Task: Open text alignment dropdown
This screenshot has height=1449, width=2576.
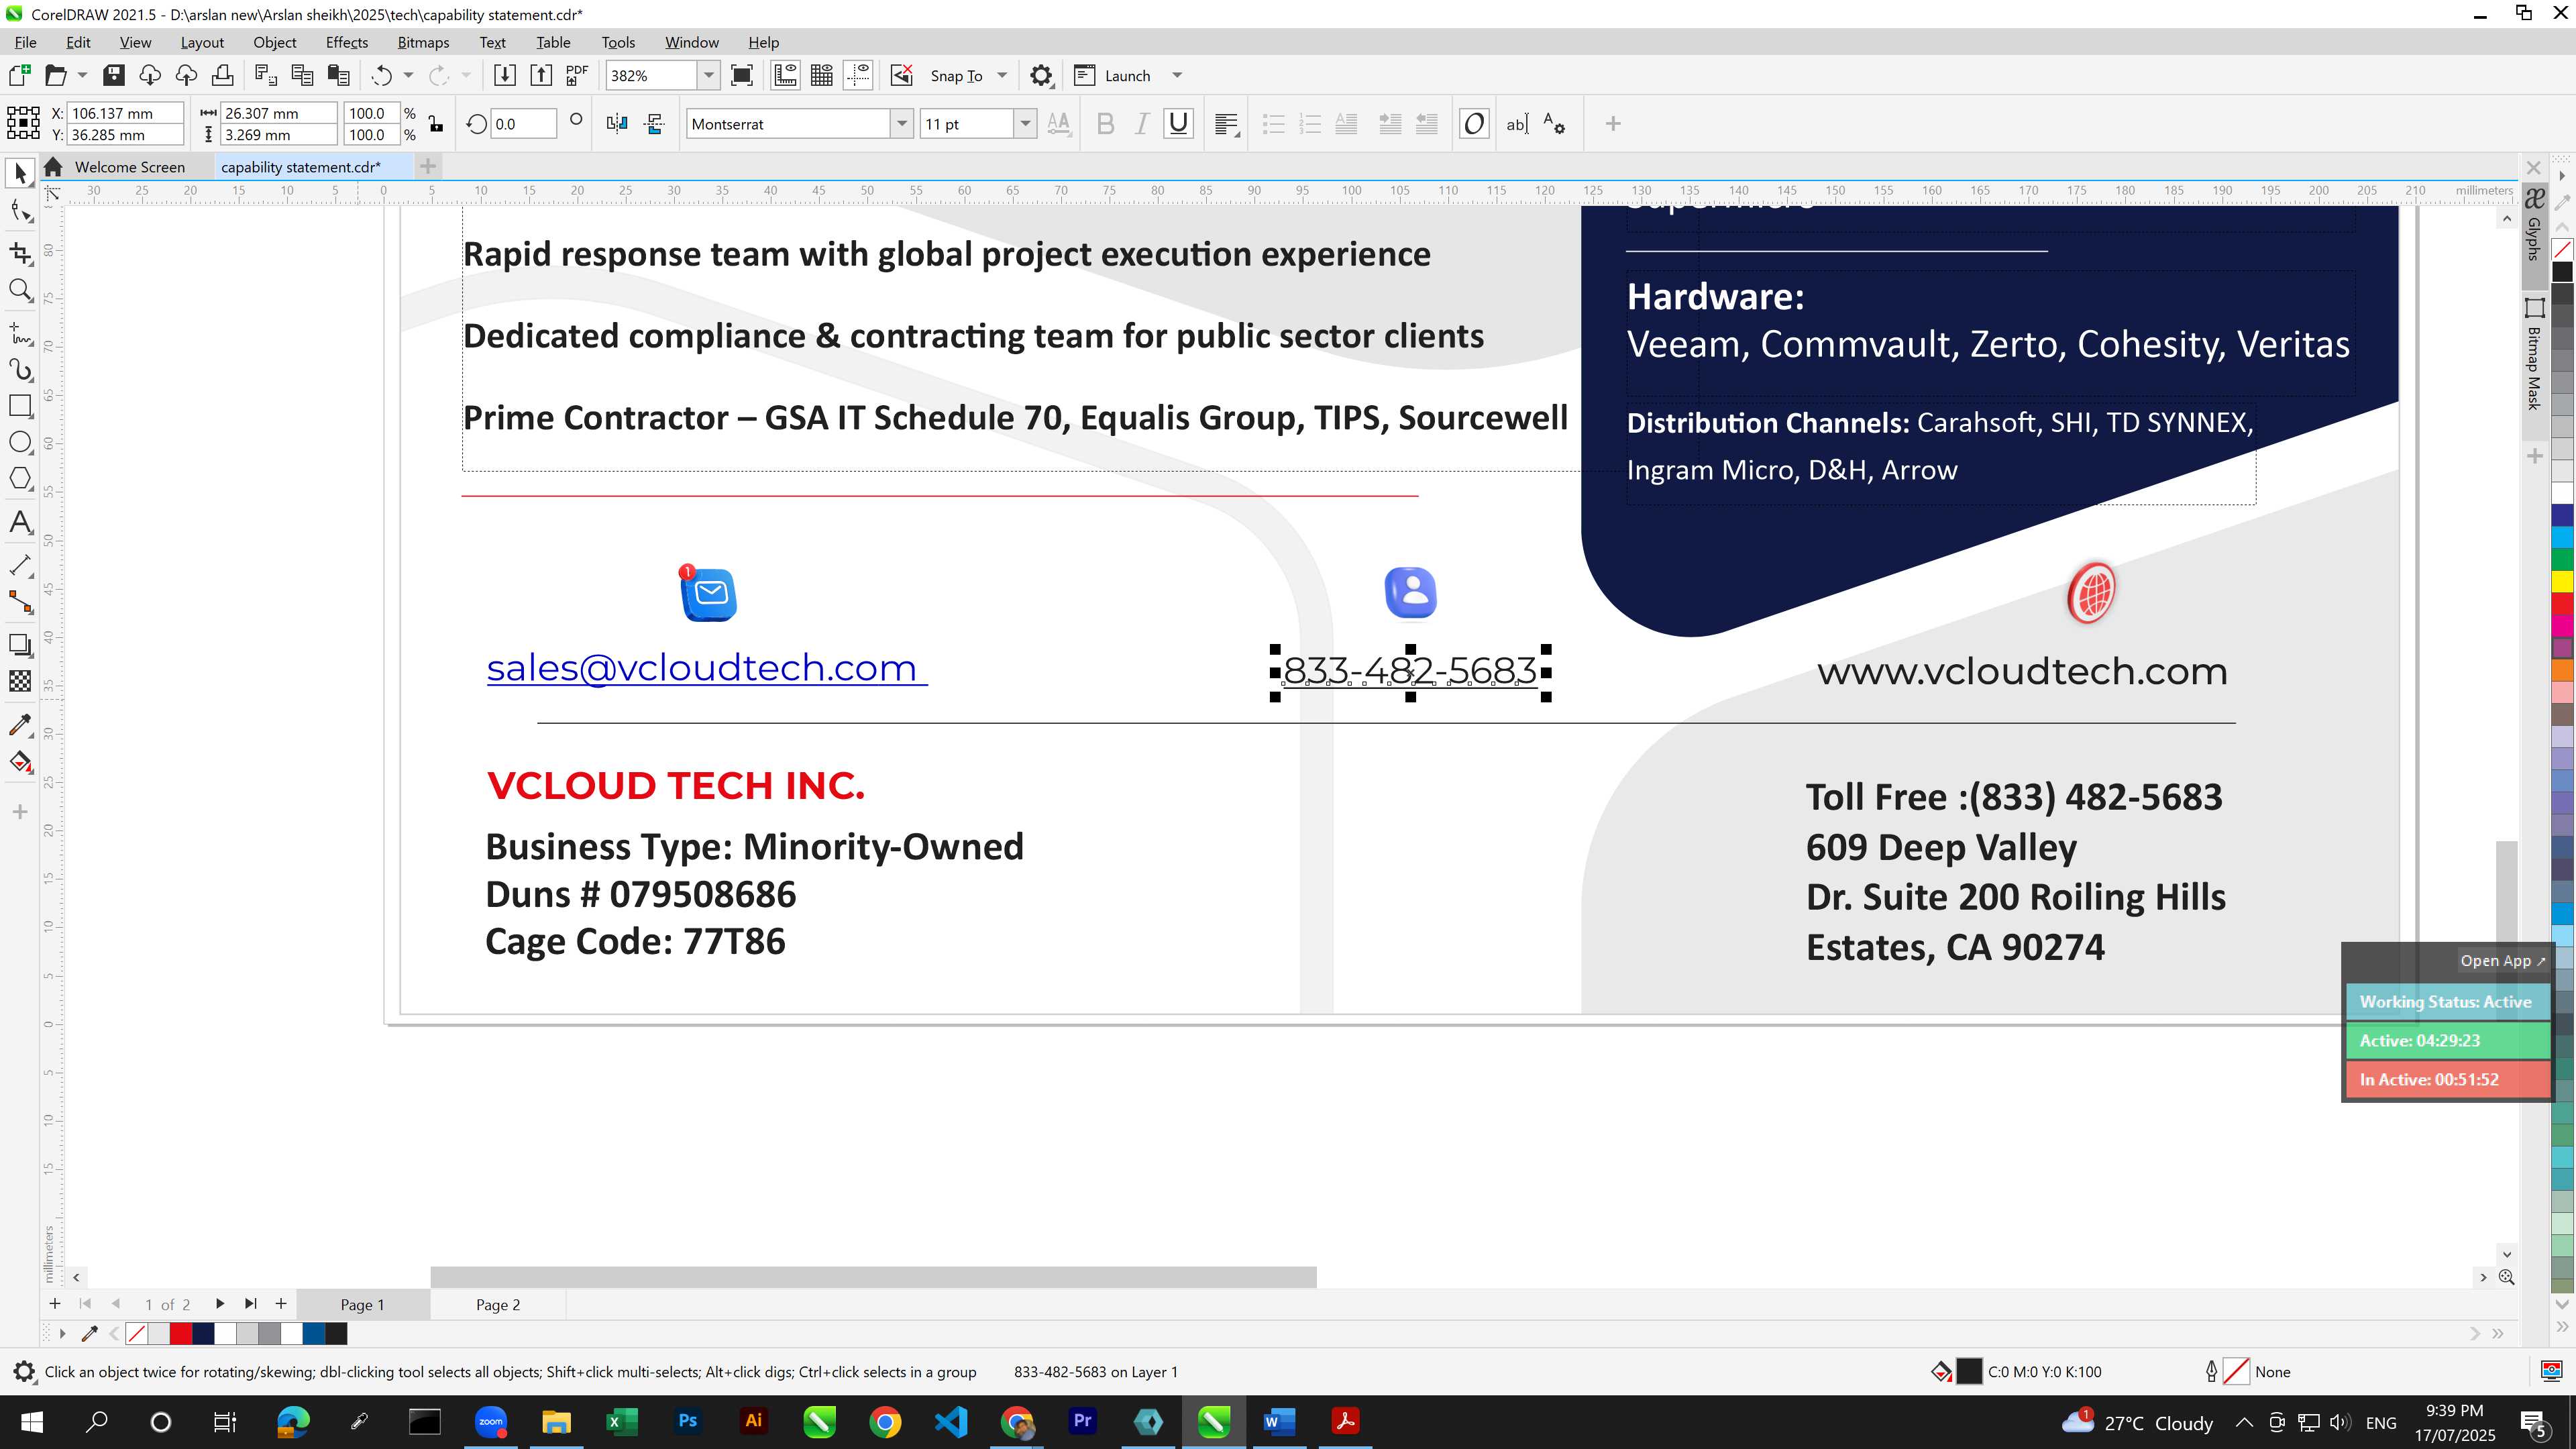Action: click(x=1227, y=124)
